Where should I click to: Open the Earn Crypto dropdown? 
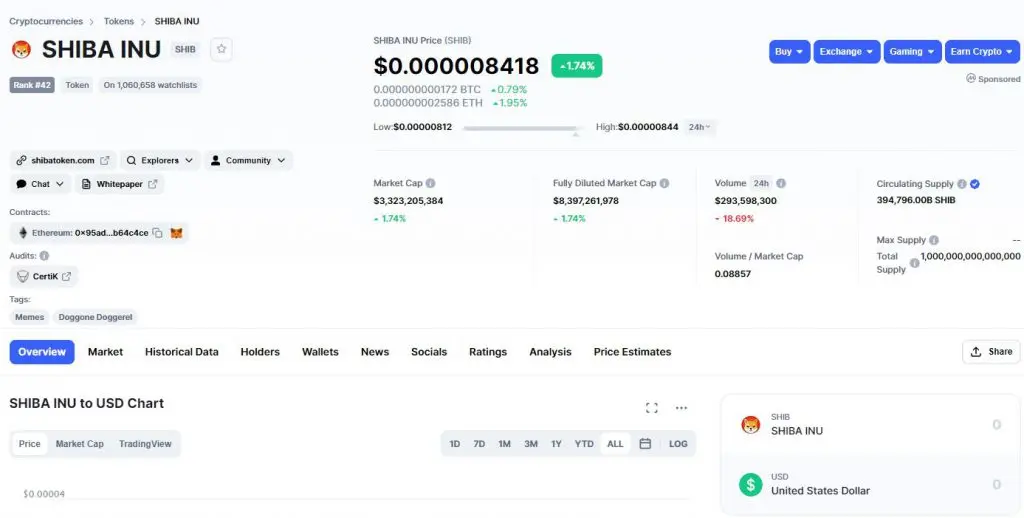(982, 52)
